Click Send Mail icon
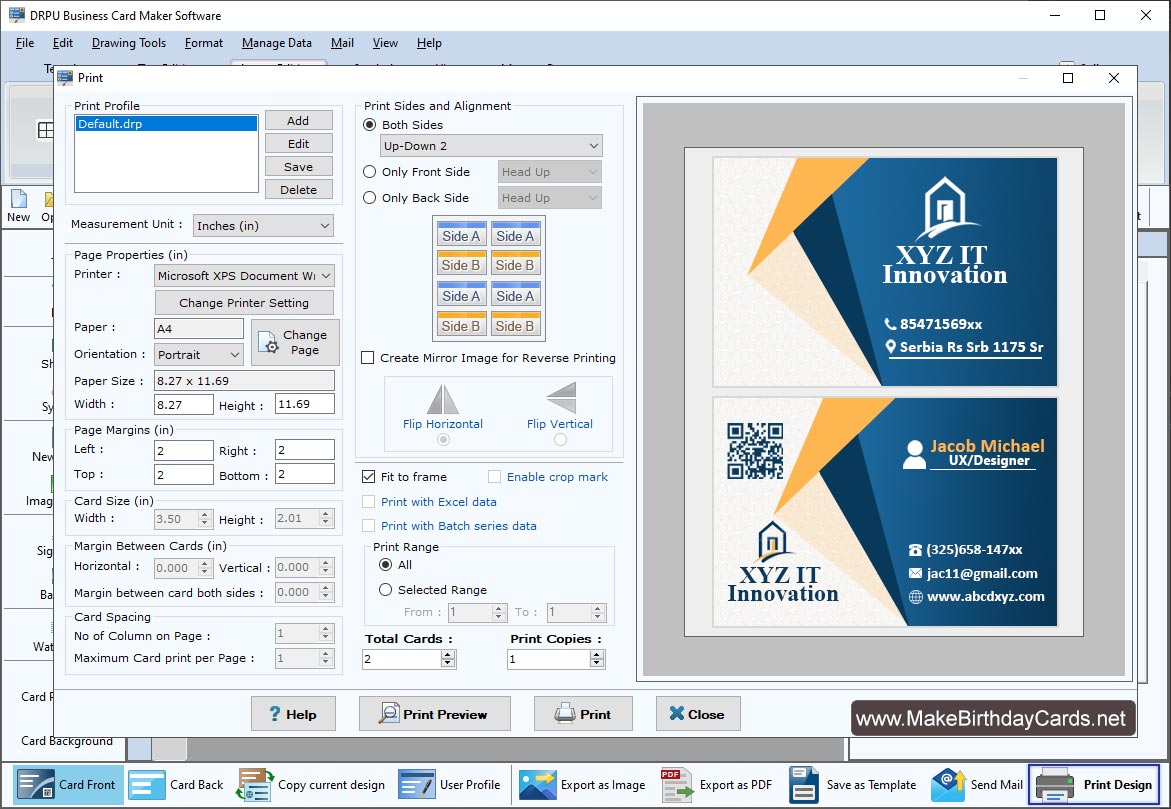The width and height of the screenshot is (1171, 809). click(x=948, y=784)
